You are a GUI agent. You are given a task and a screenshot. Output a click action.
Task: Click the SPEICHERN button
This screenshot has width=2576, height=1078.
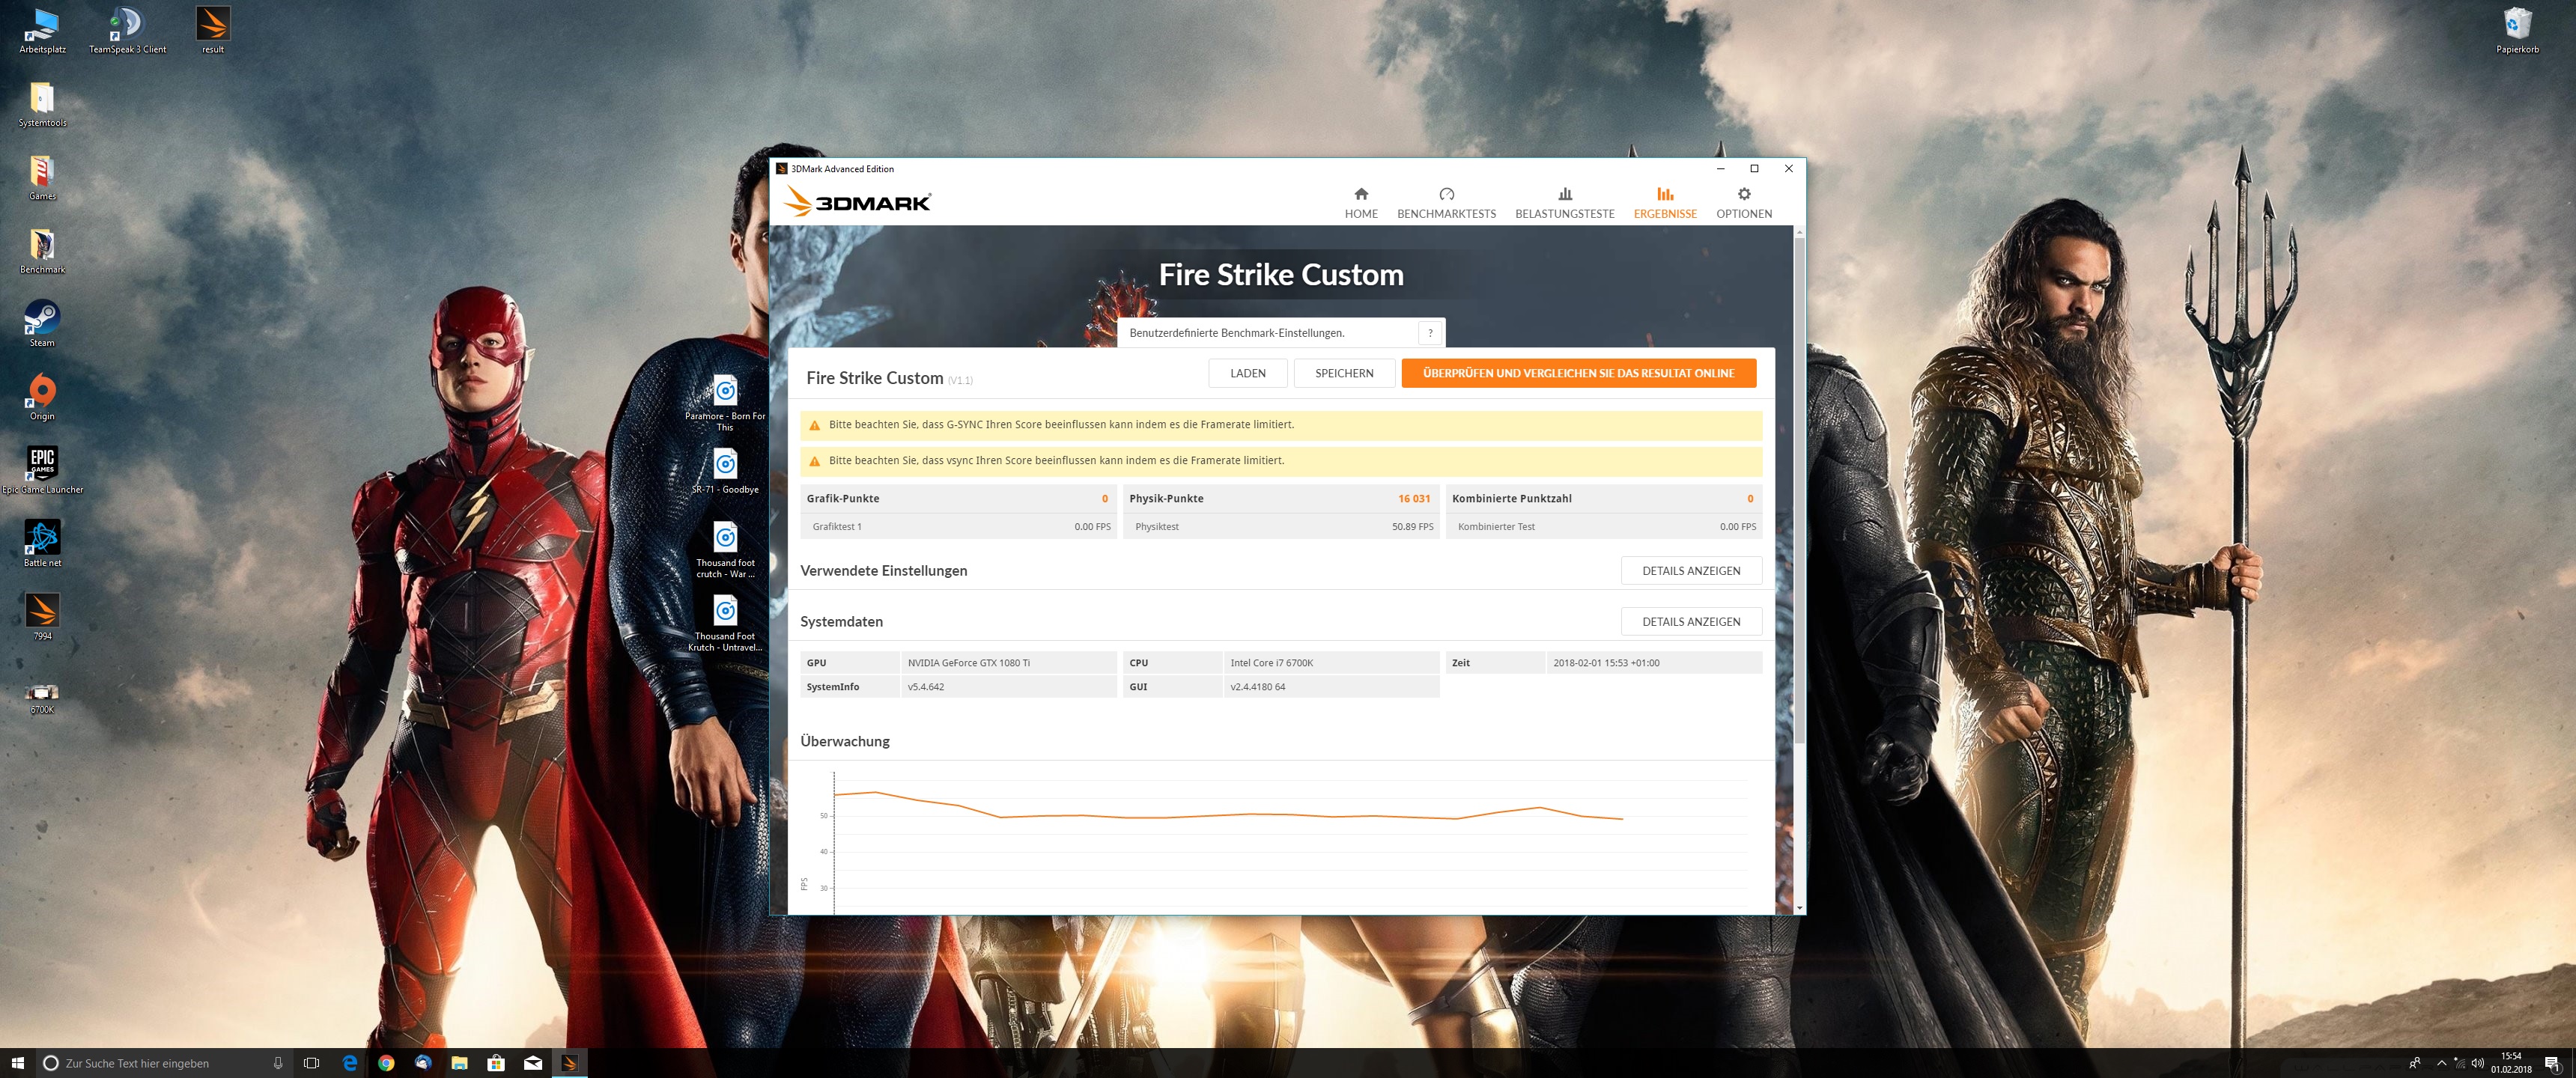pos(1343,373)
